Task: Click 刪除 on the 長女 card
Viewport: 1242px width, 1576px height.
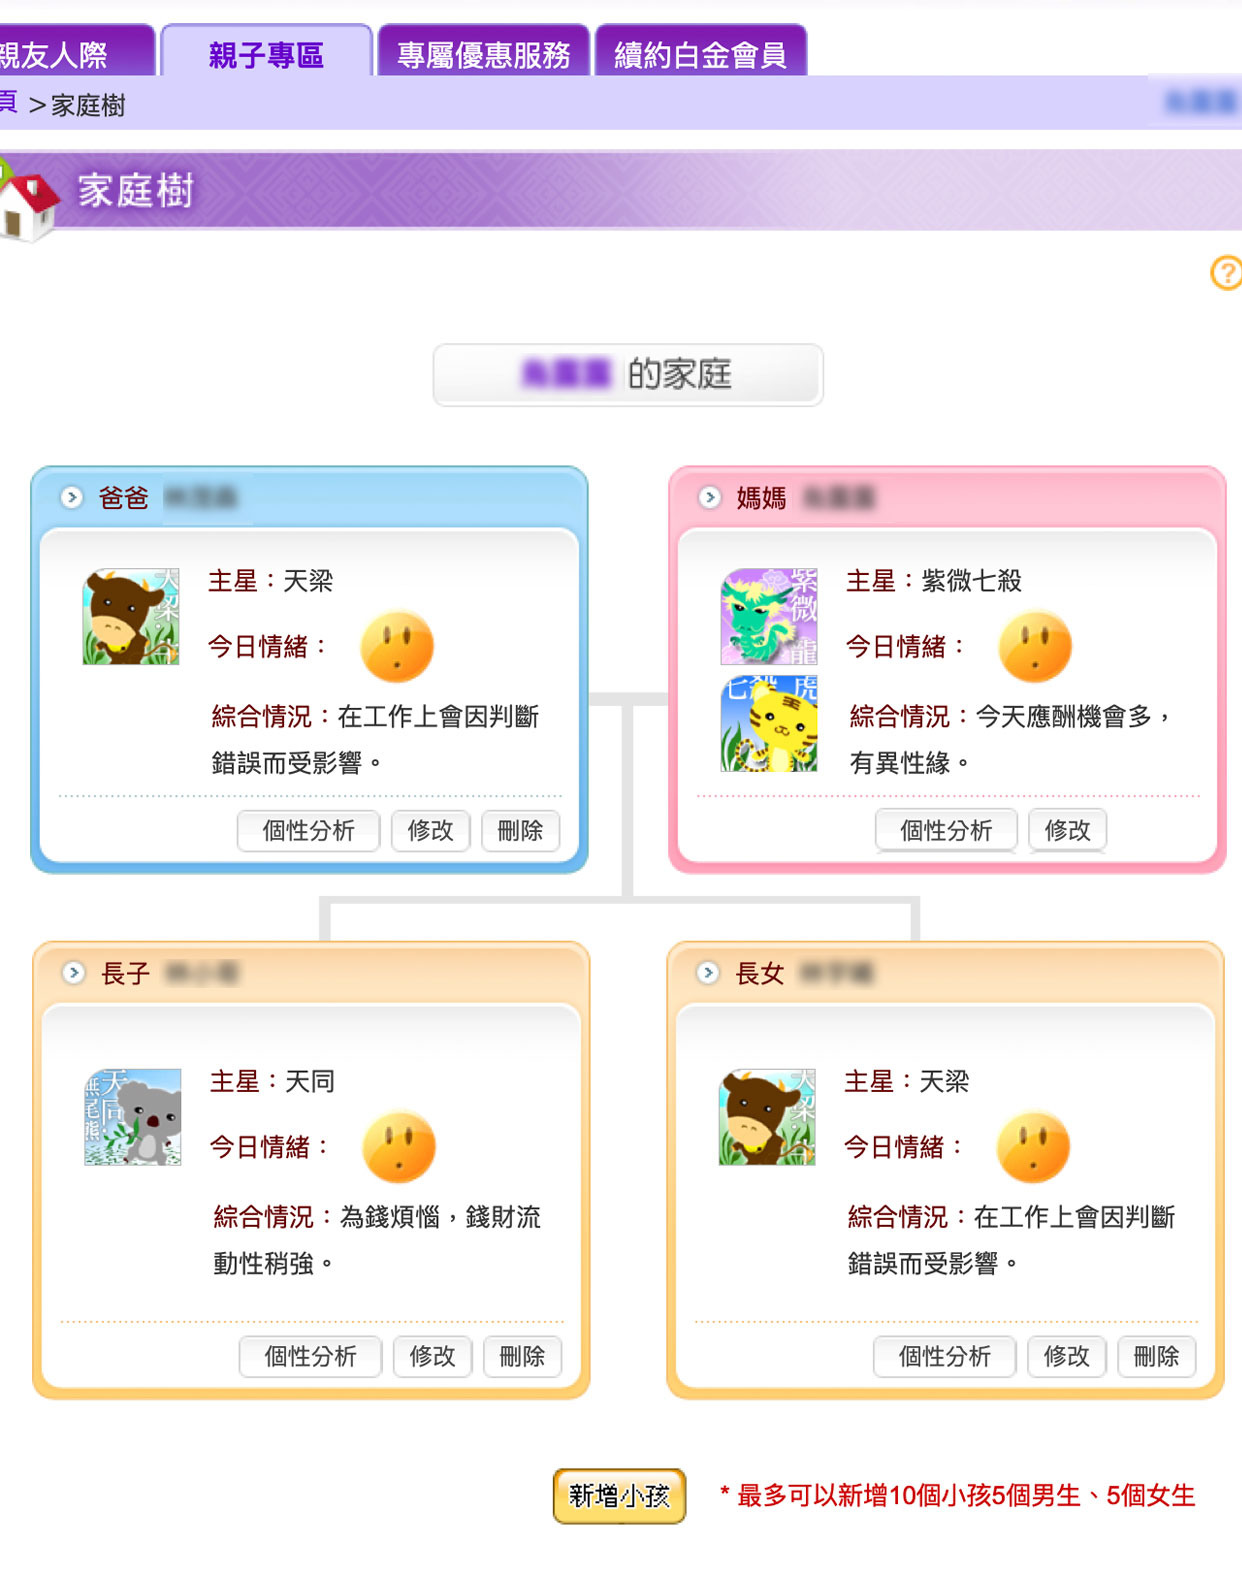Action: (x=1156, y=1357)
